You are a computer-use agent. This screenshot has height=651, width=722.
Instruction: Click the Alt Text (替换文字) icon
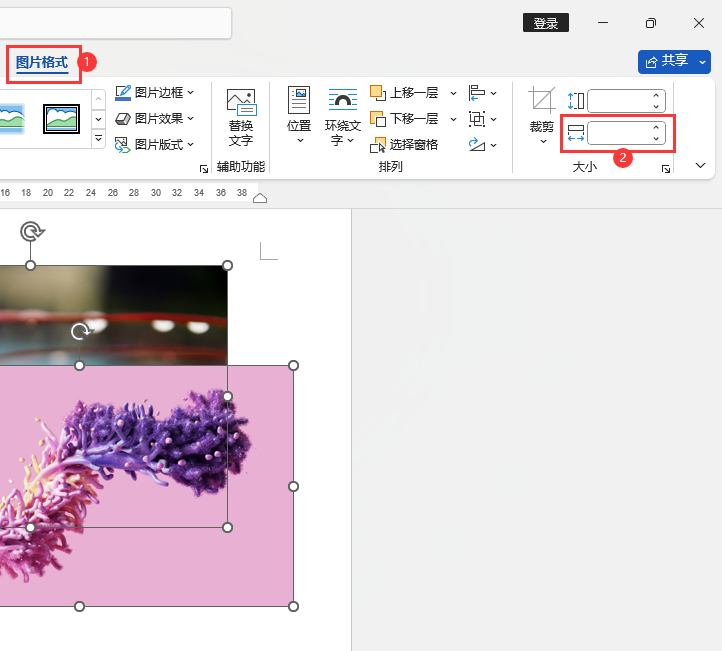241,101
